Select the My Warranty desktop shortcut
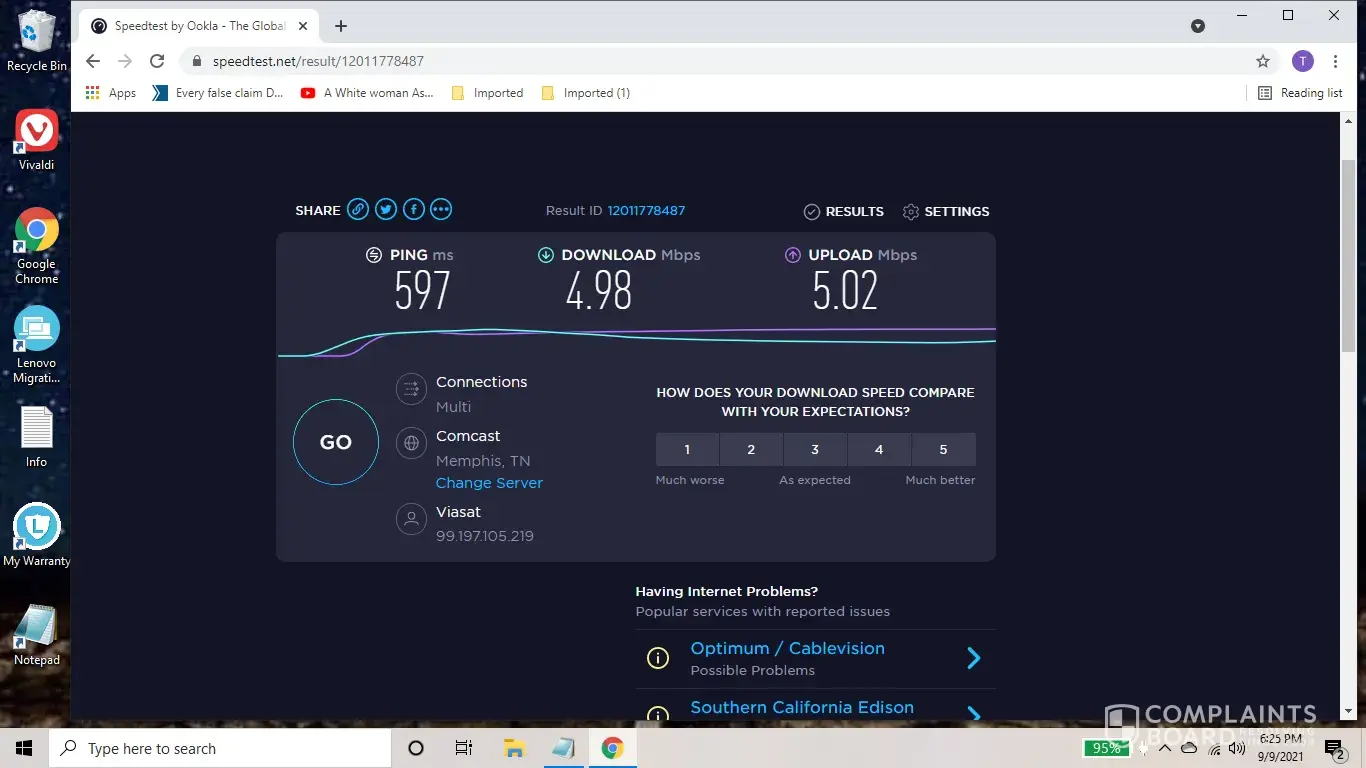 [x=37, y=536]
